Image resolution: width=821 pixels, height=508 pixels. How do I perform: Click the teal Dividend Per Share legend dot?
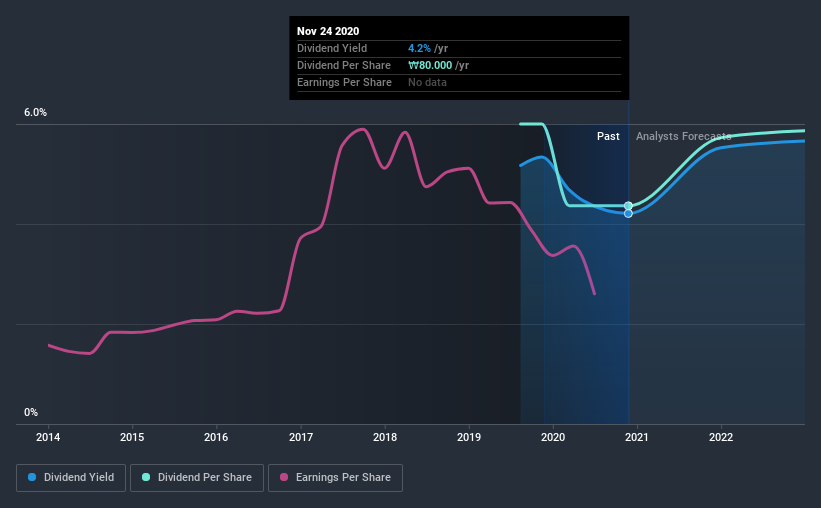coord(146,477)
